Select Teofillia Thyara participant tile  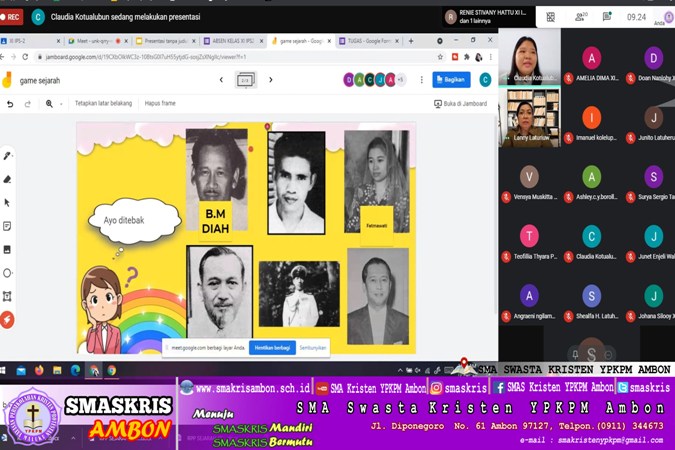coord(530,242)
